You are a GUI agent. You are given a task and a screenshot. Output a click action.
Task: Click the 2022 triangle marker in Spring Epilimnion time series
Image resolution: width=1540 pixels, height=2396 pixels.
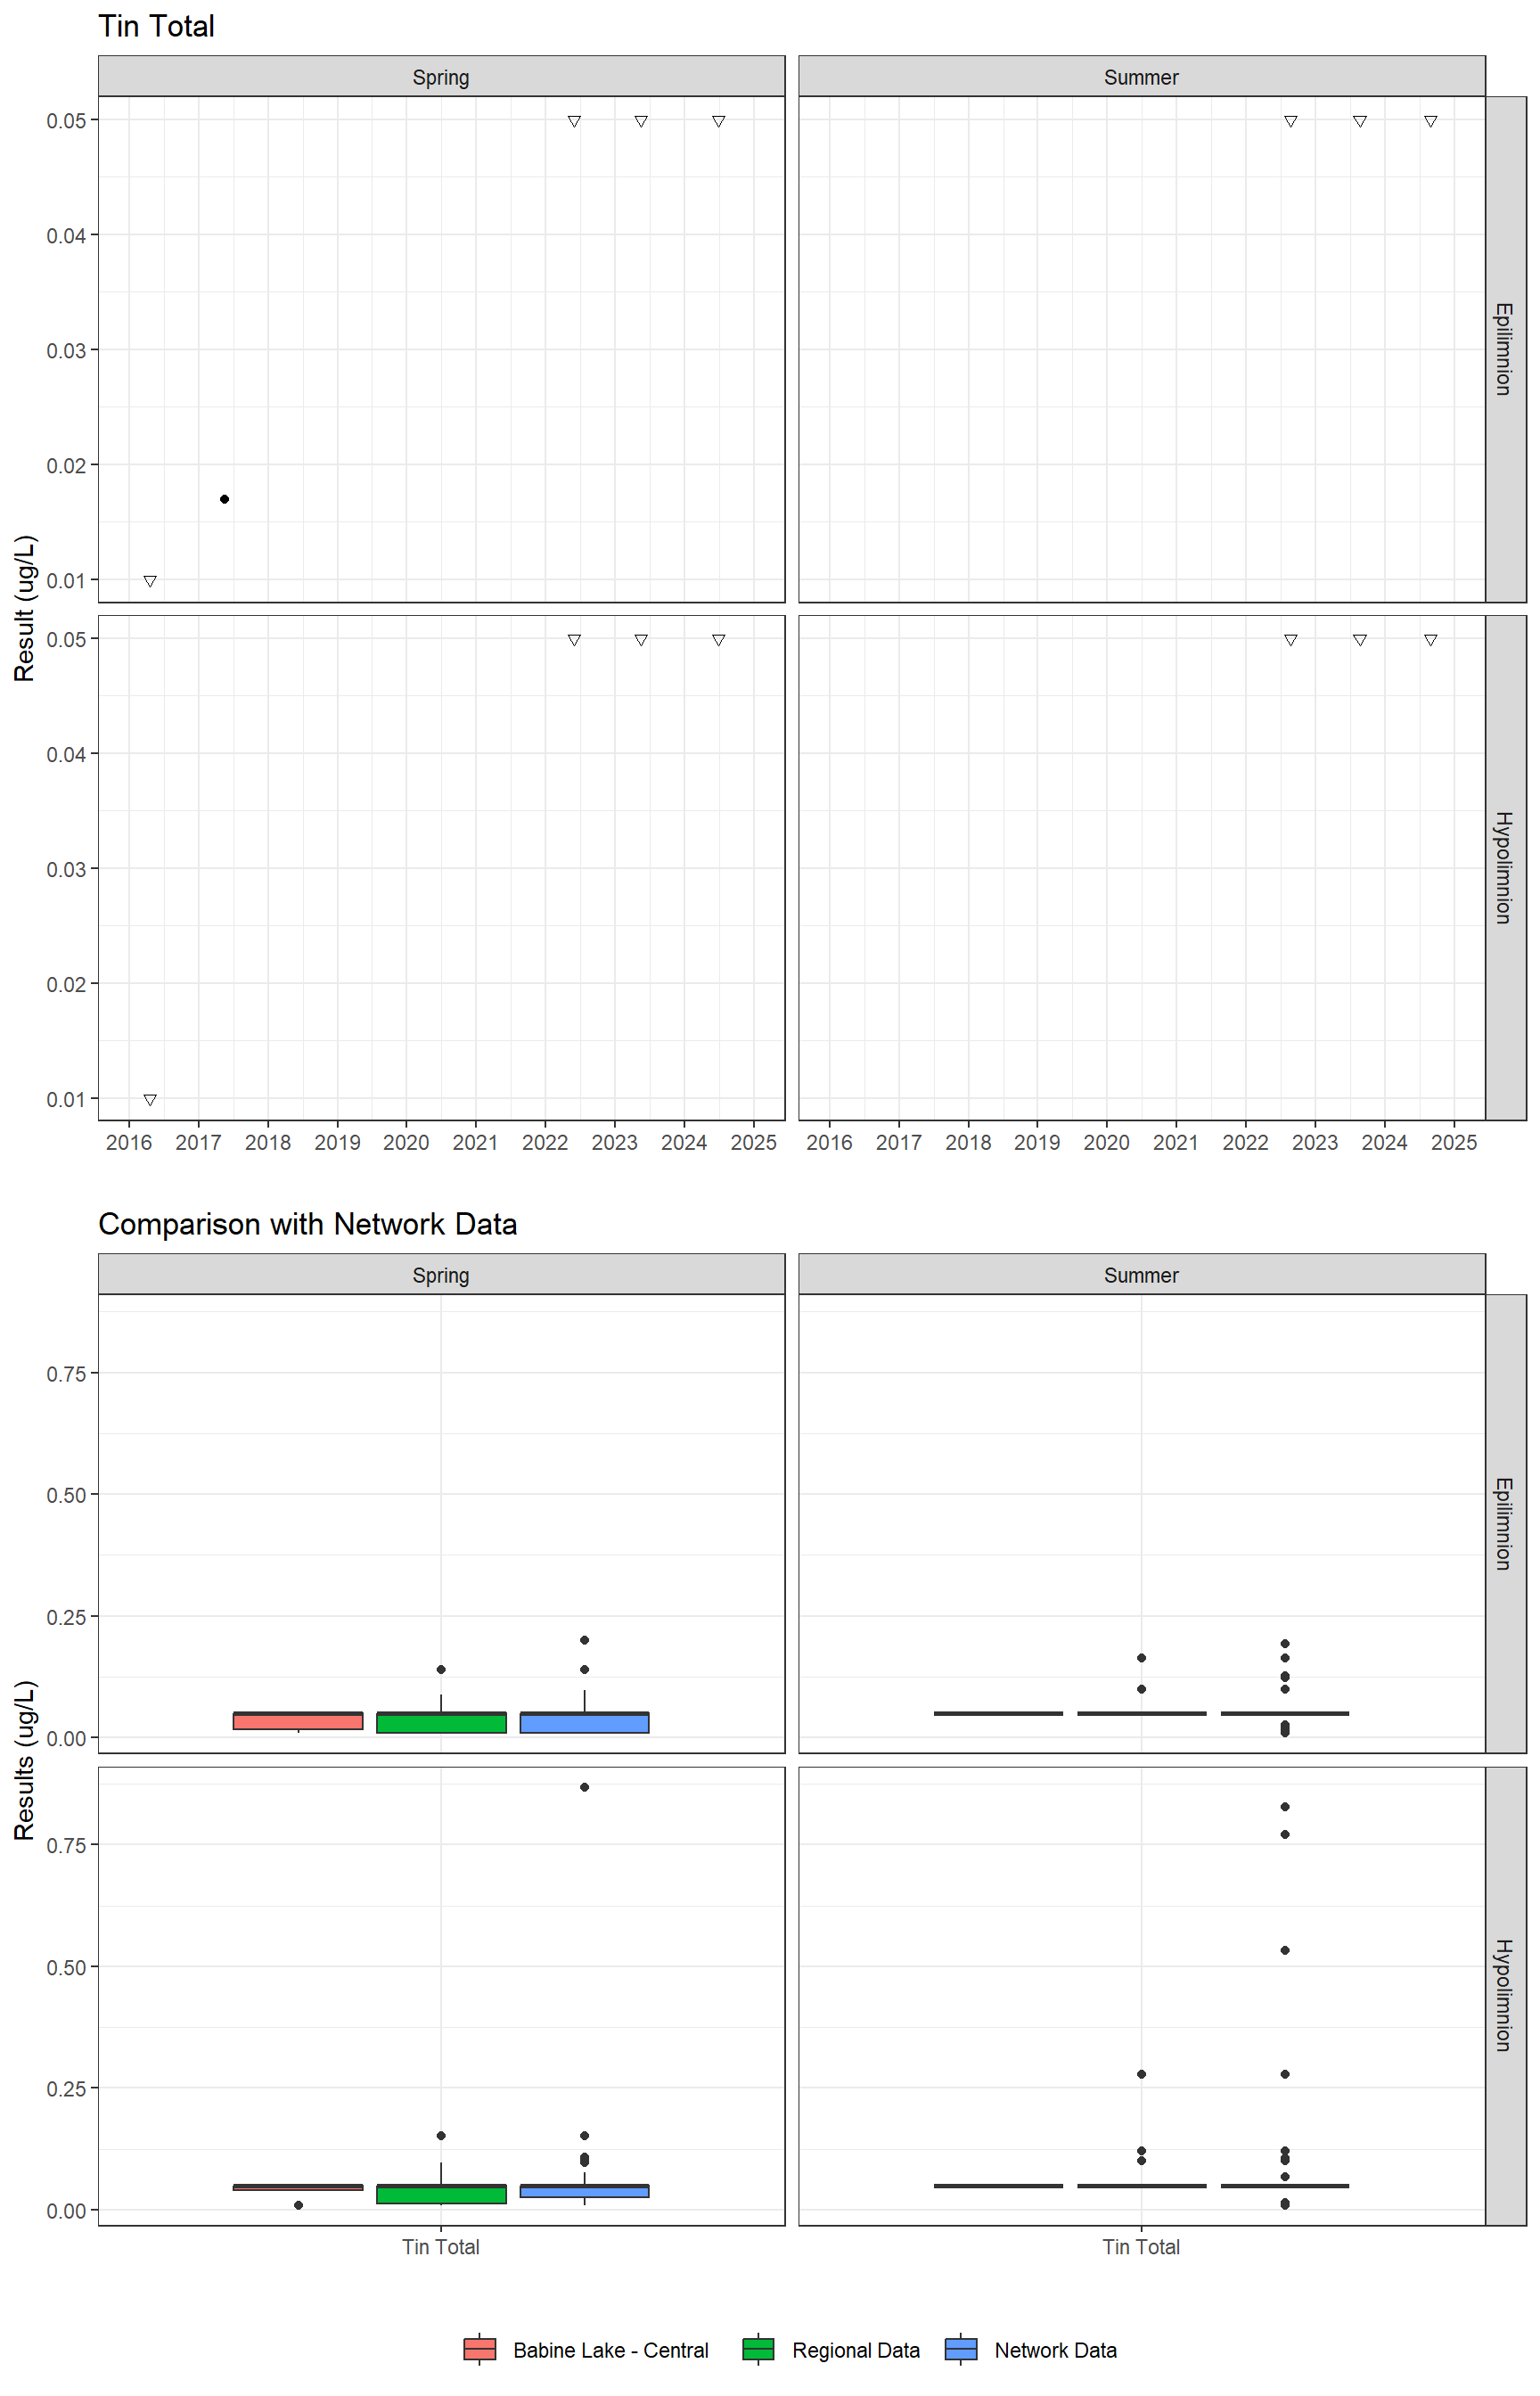574,121
